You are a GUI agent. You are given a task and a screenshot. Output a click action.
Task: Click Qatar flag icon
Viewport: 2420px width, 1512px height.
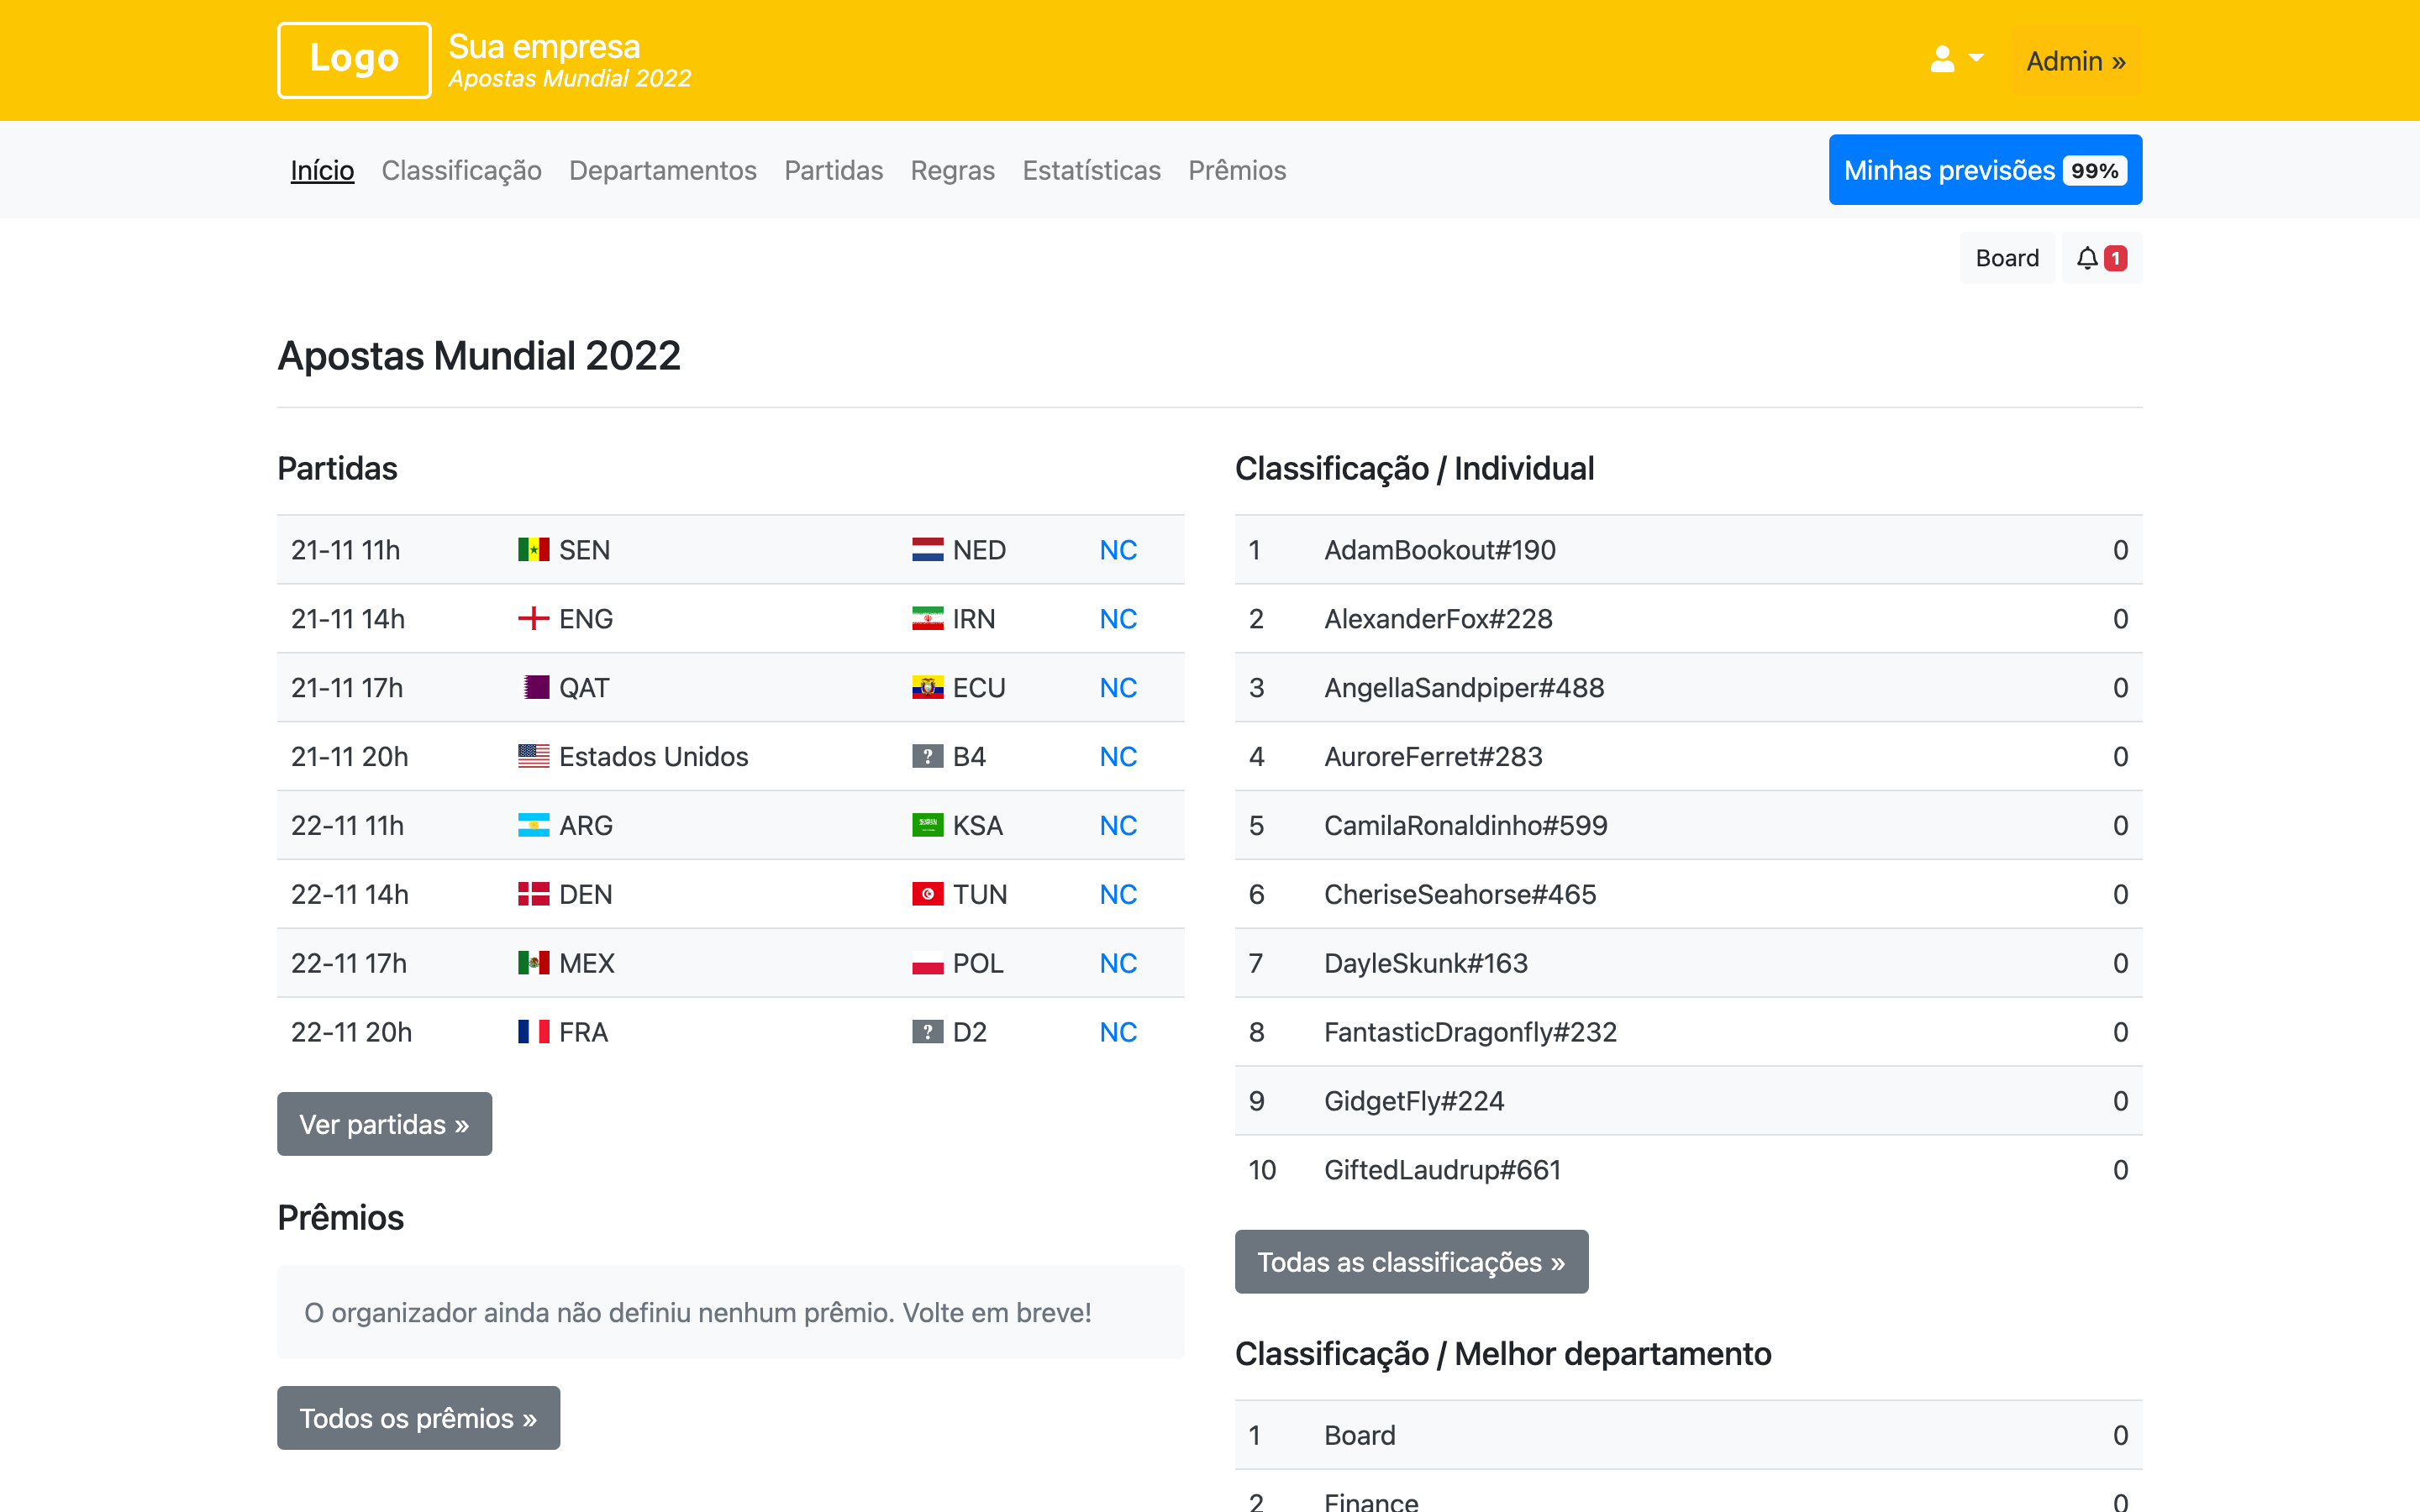[x=534, y=688]
